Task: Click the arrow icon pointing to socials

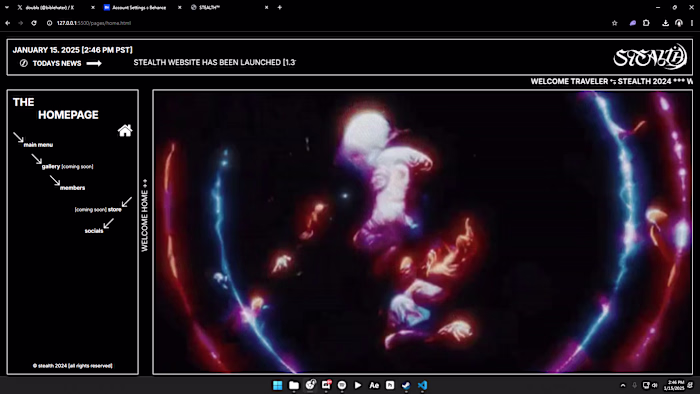Action: (x=108, y=224)
